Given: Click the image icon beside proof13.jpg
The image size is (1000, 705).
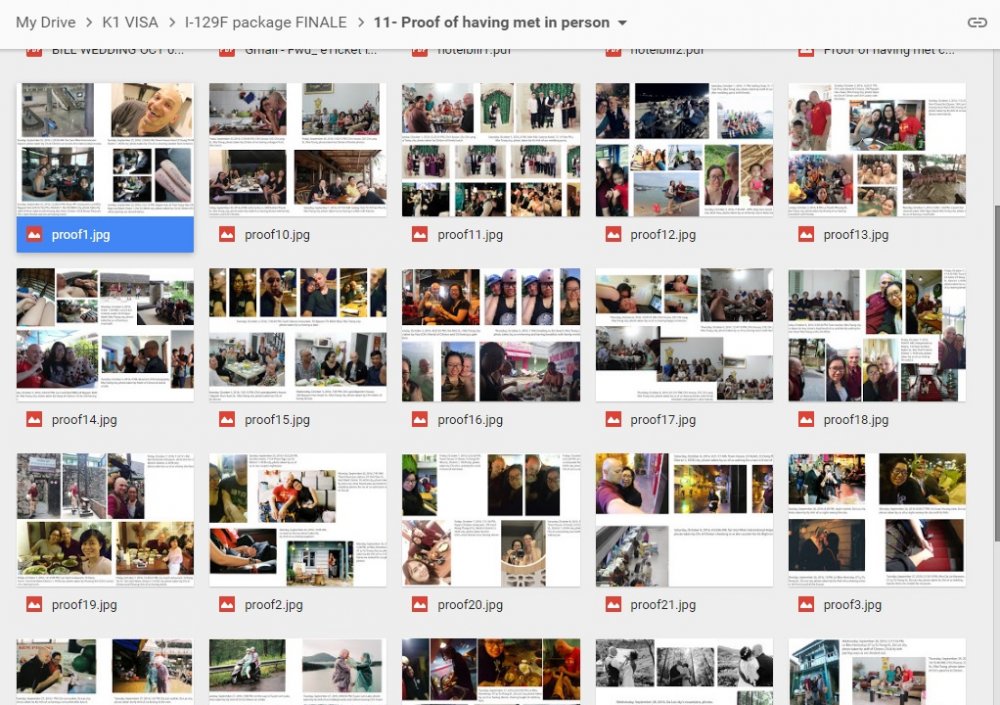Looking at the screenshot, I should point(806,235).
